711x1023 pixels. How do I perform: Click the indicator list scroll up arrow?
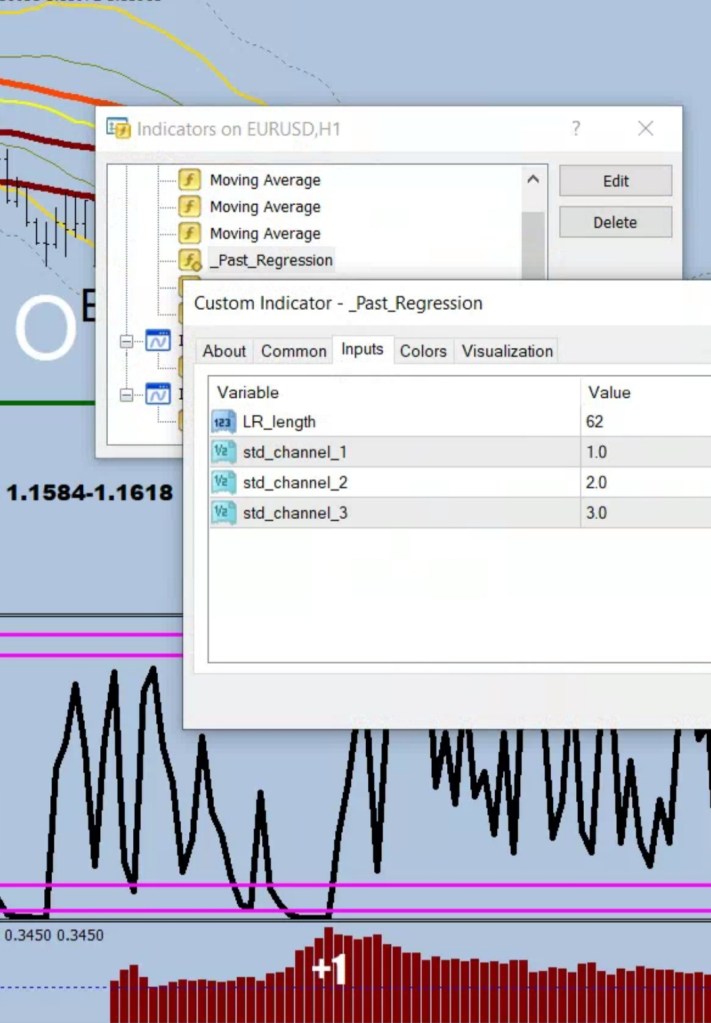[x=533, y=180]
